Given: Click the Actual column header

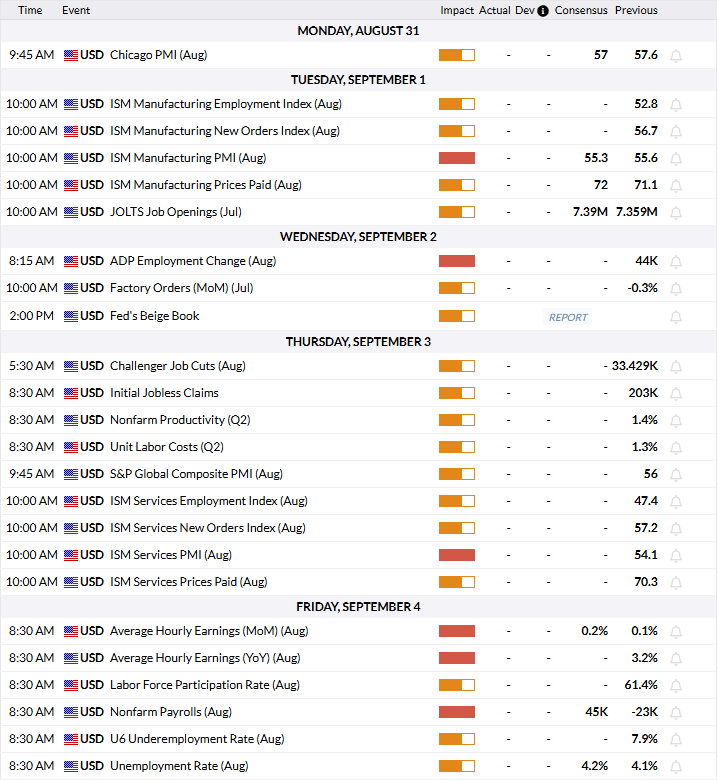Looking at the screenshot, I should point(495,10).
